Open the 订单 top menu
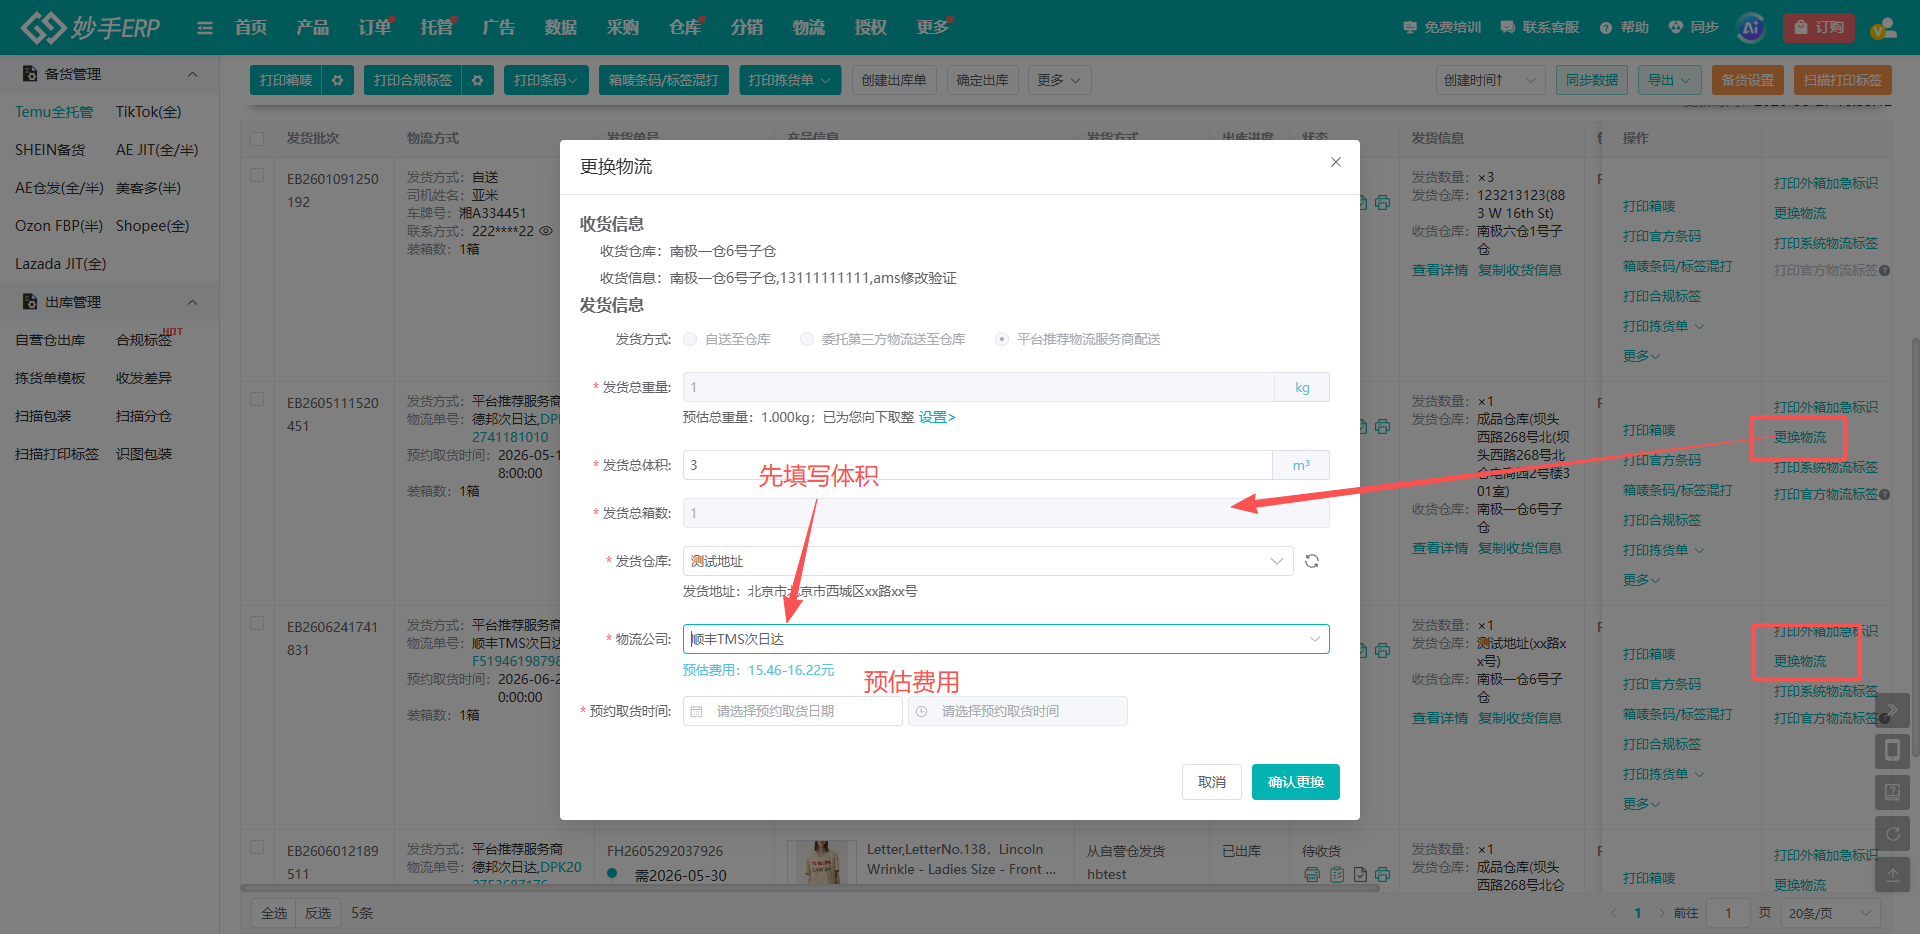1920x934 pixels. click(x=375, y=27)
